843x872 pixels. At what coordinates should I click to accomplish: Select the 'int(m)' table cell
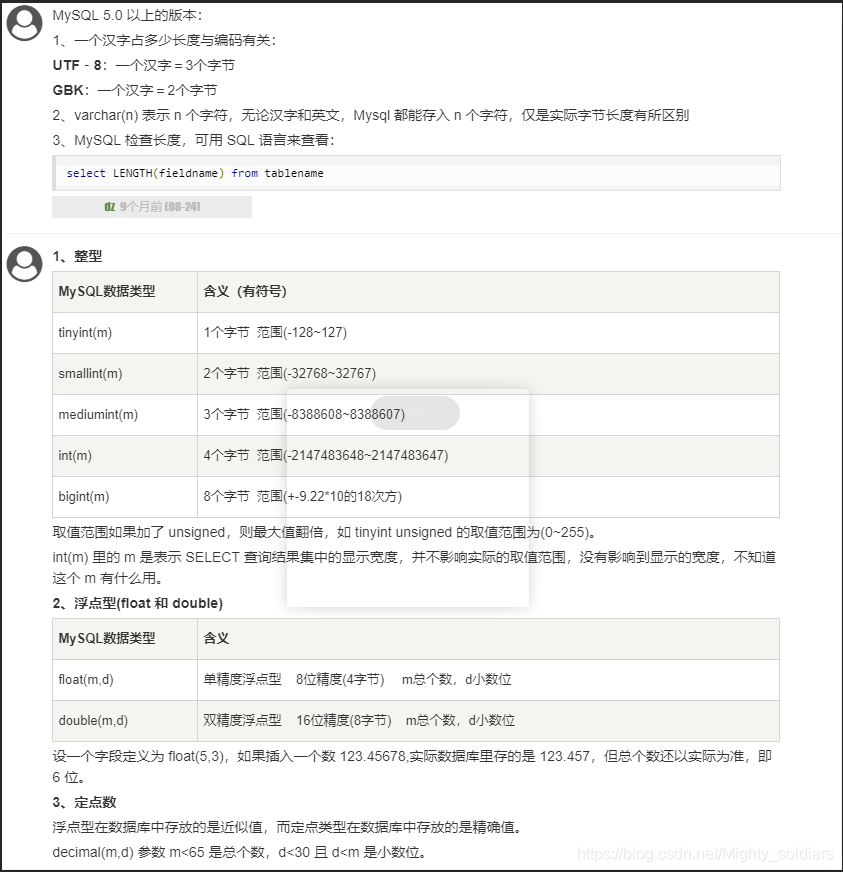[125, 456]
